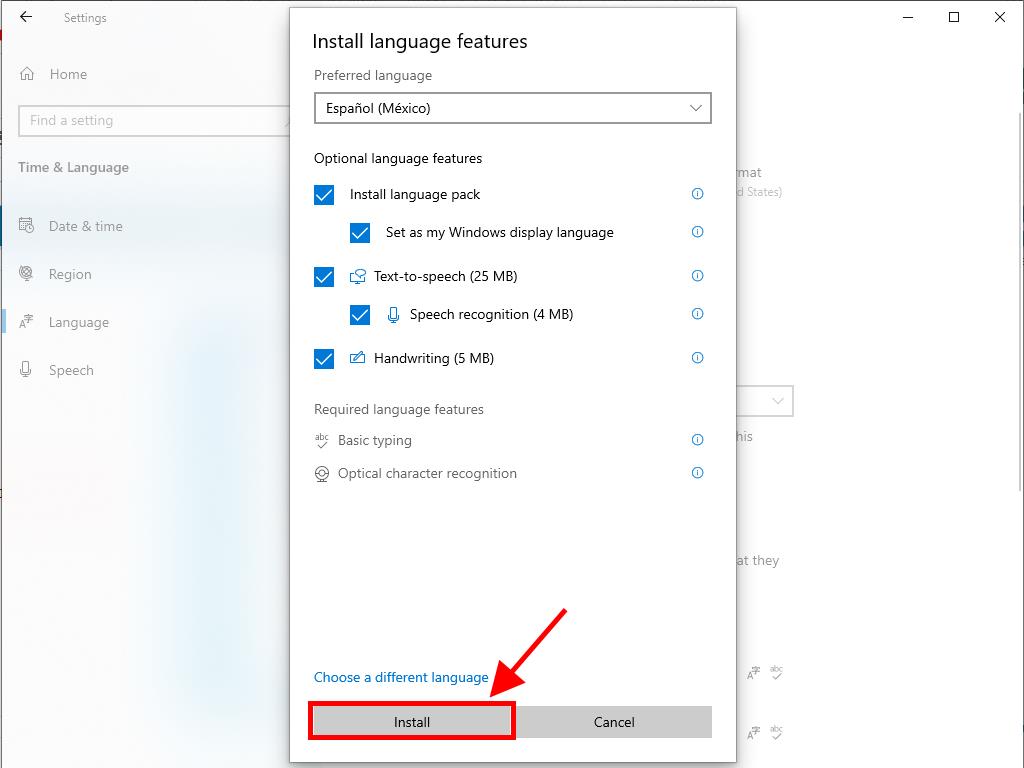Screen dimensions: 1024x768
Task: Toggle Set as my Windows display language
Action: pos(360,233)
